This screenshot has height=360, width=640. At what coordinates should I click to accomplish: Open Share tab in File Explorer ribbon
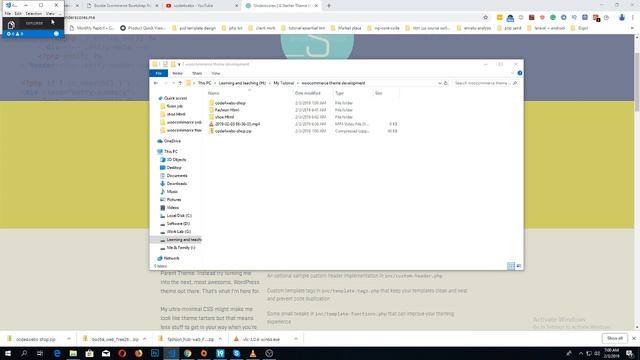[197, 73]
